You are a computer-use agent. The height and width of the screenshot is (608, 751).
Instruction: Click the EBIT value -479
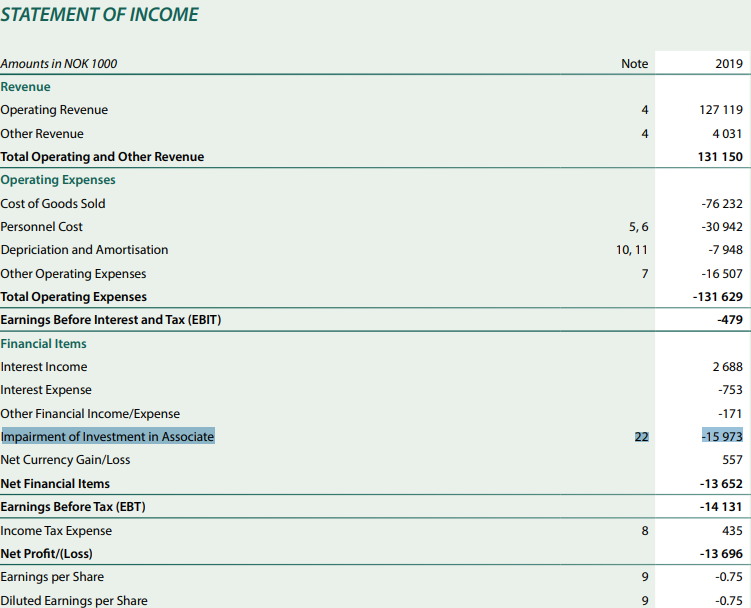tap(730, 320)
